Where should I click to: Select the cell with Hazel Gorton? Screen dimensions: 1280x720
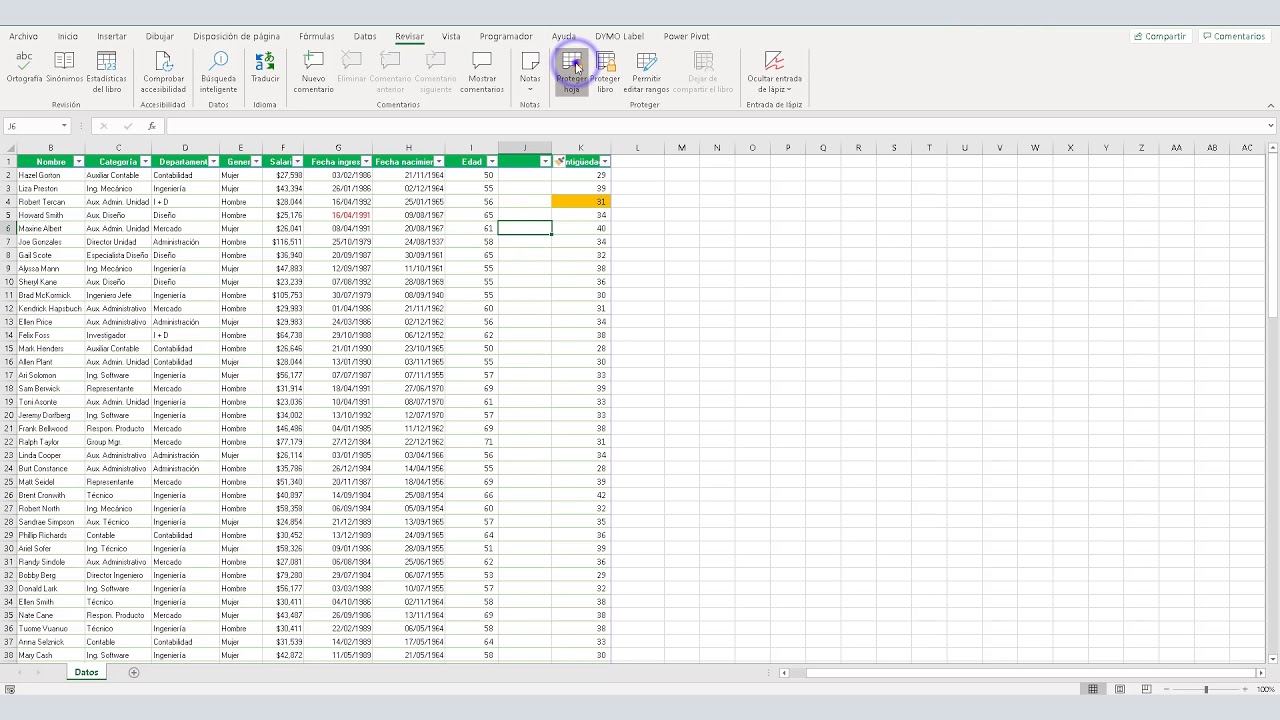[50, 175]
